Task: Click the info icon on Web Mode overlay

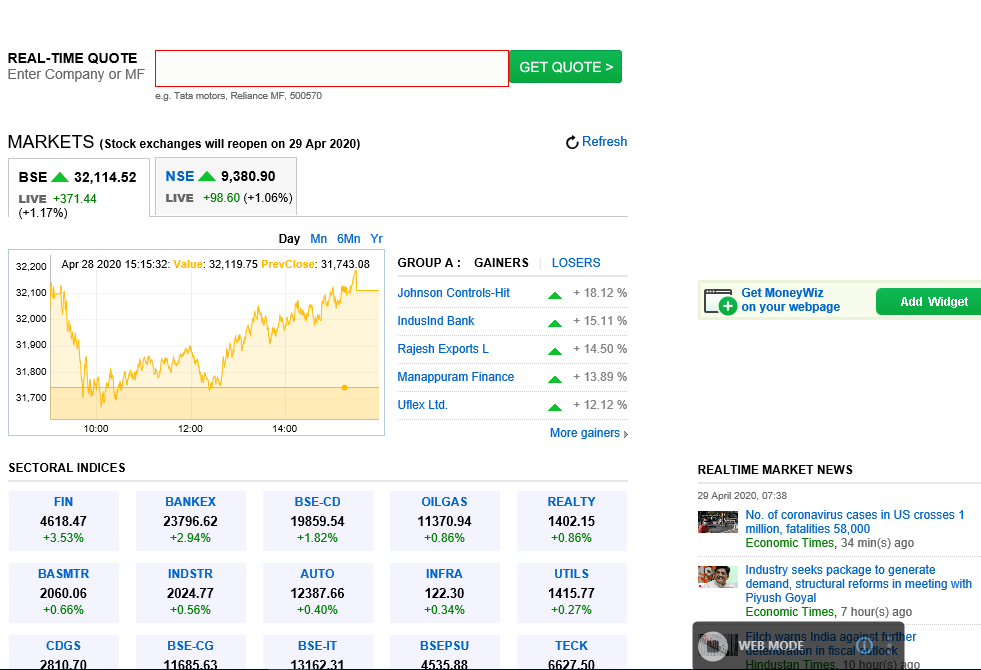Action: pos(864,646)
